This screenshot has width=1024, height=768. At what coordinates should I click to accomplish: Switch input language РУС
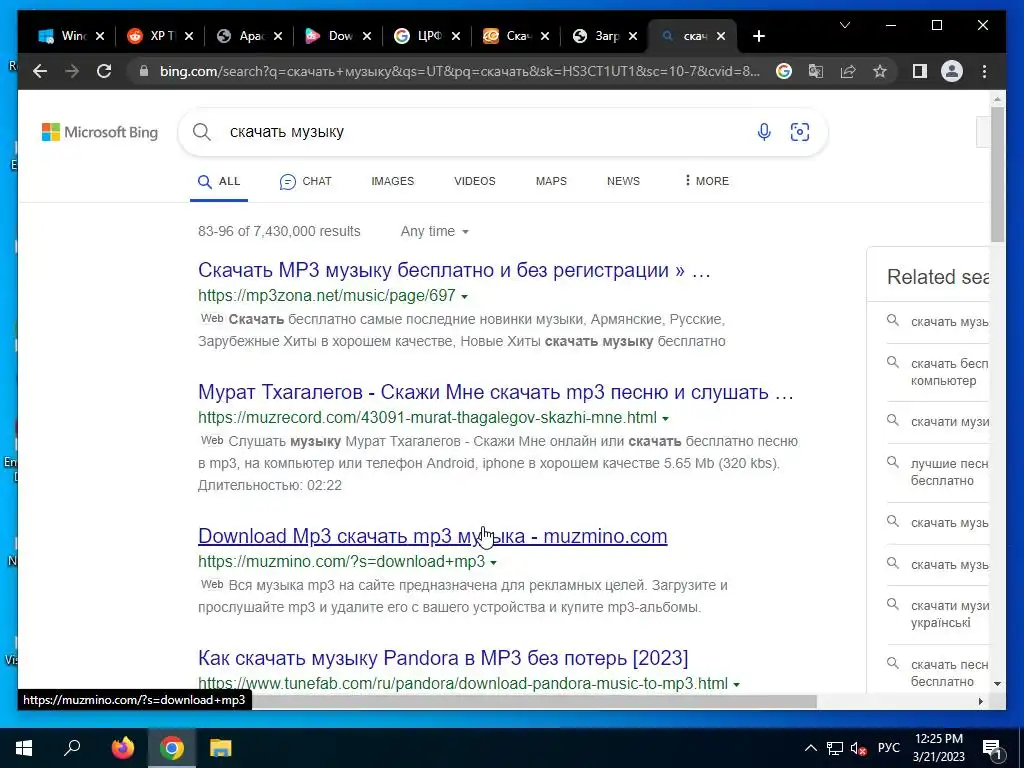(889, 748)
